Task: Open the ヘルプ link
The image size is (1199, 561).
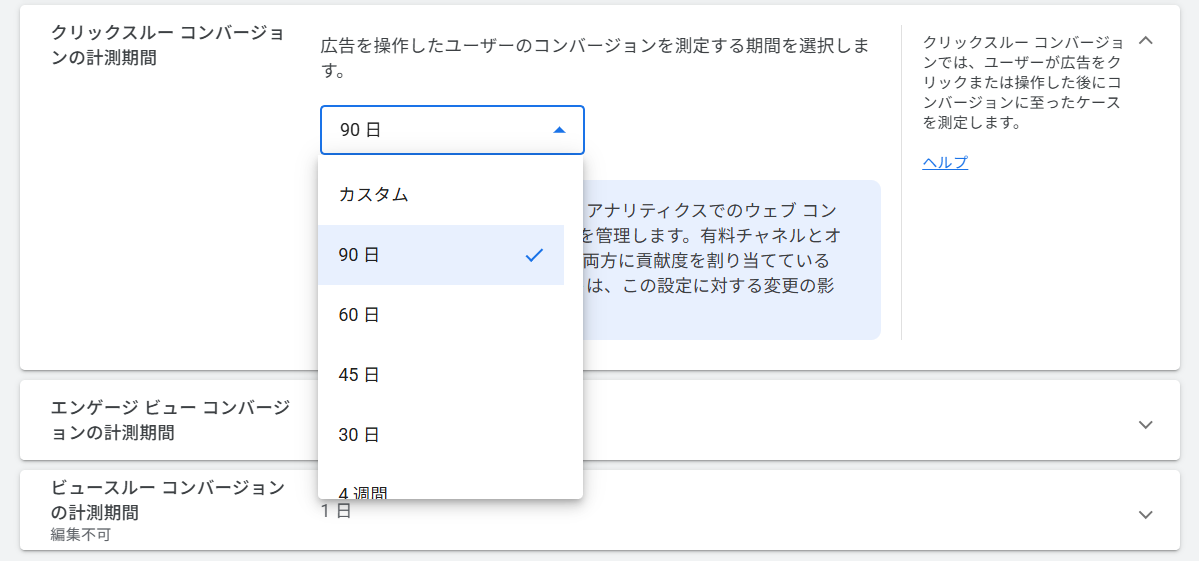Action: (x=945, y=162)
